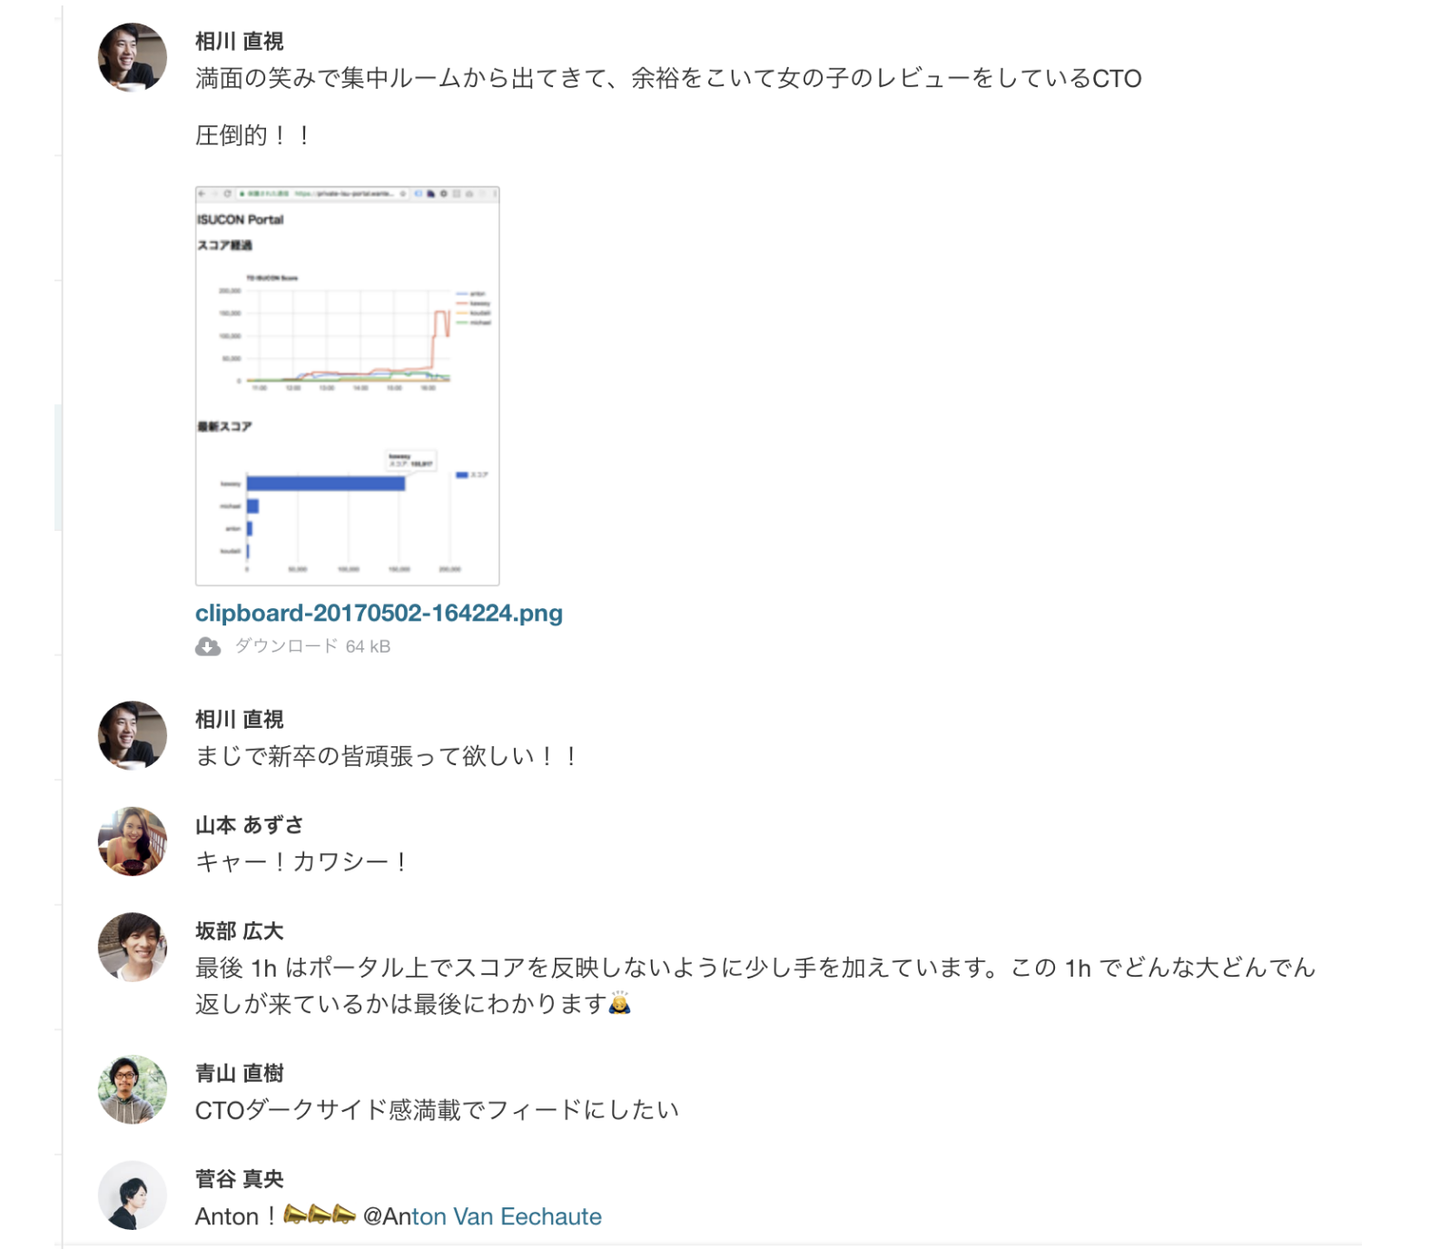The image size is (1440, 1249).
Task: Click the message text 圧倒的！！
Action: [253, 135]
